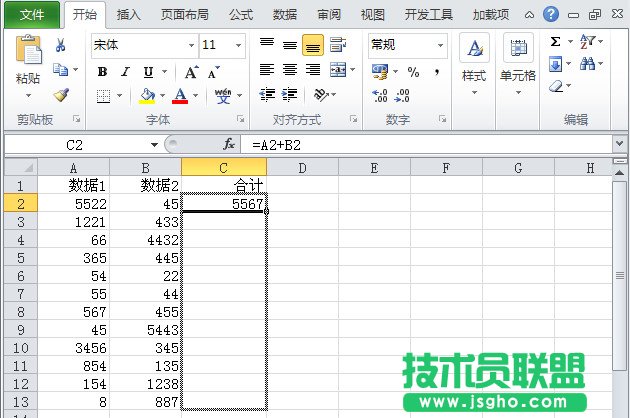Click the fx insert function button
The width and height of the screenshot is (630, 418).
point(229,144)
